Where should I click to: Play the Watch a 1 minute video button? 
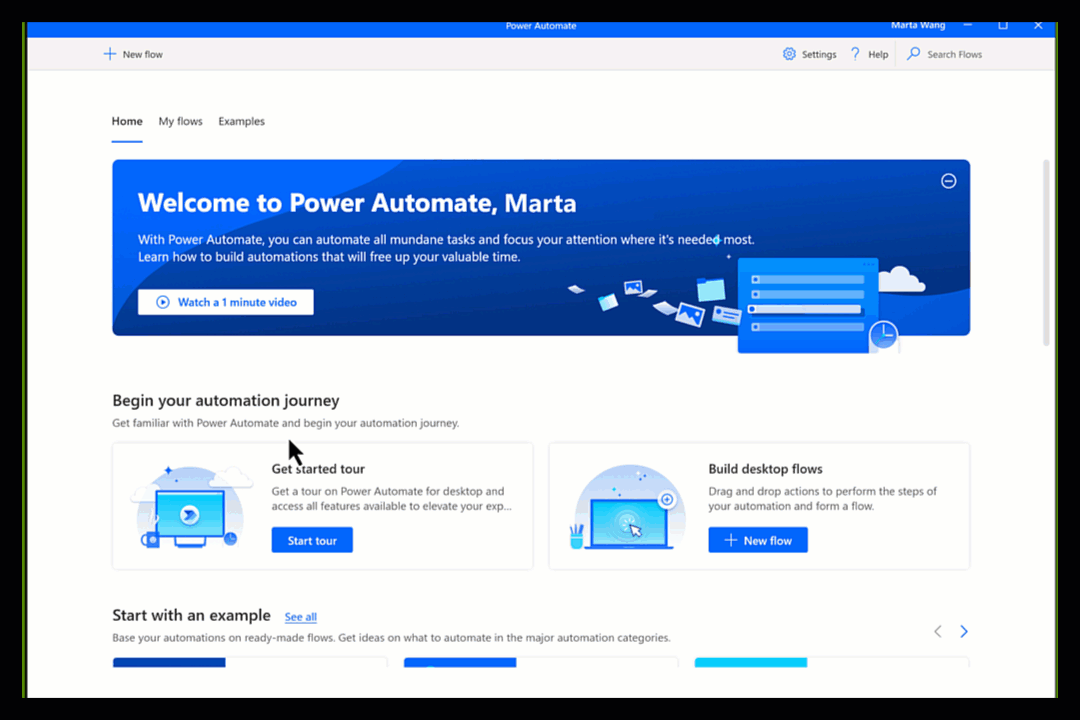pyautogui.click(x=225, y=302)
